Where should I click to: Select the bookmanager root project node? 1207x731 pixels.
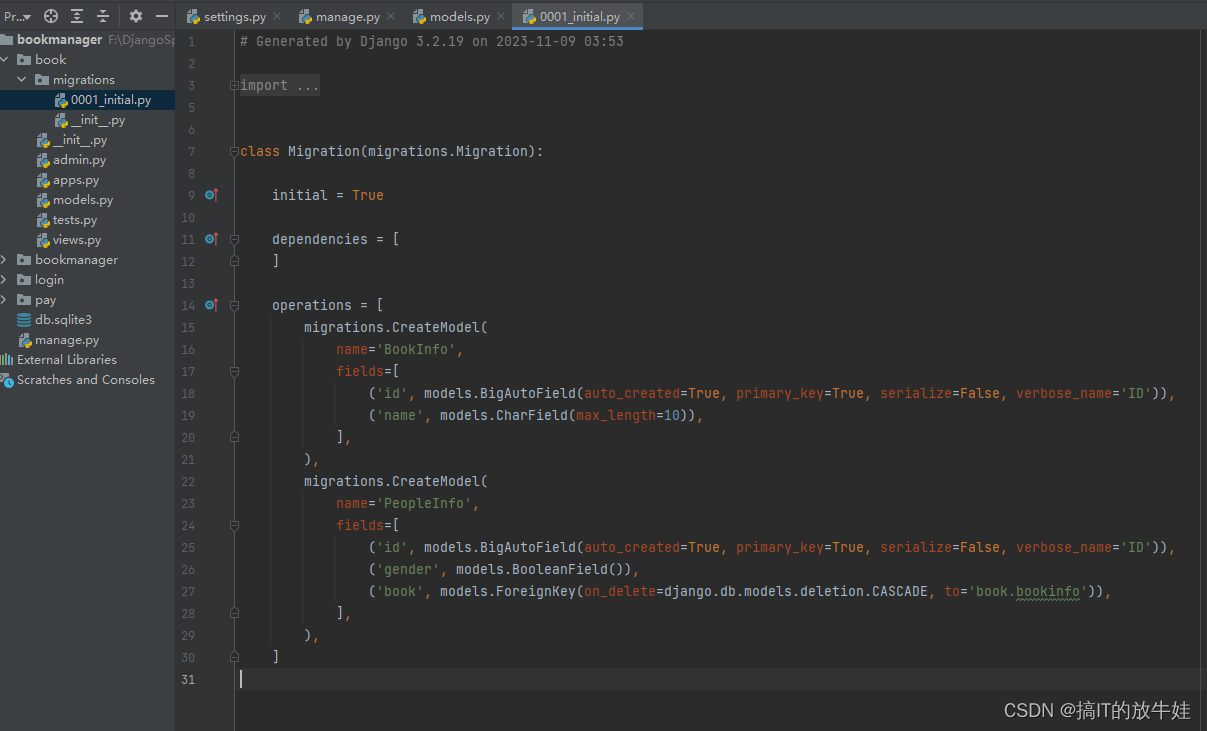59,40
